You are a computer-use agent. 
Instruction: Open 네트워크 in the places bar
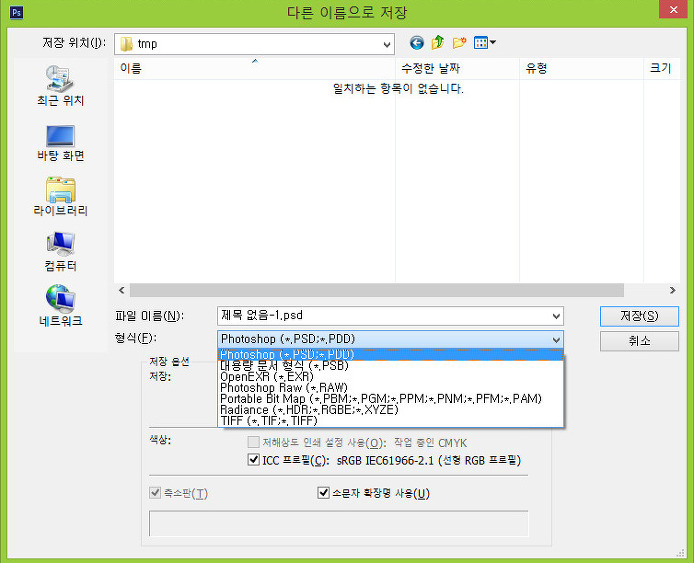(60, 305)
